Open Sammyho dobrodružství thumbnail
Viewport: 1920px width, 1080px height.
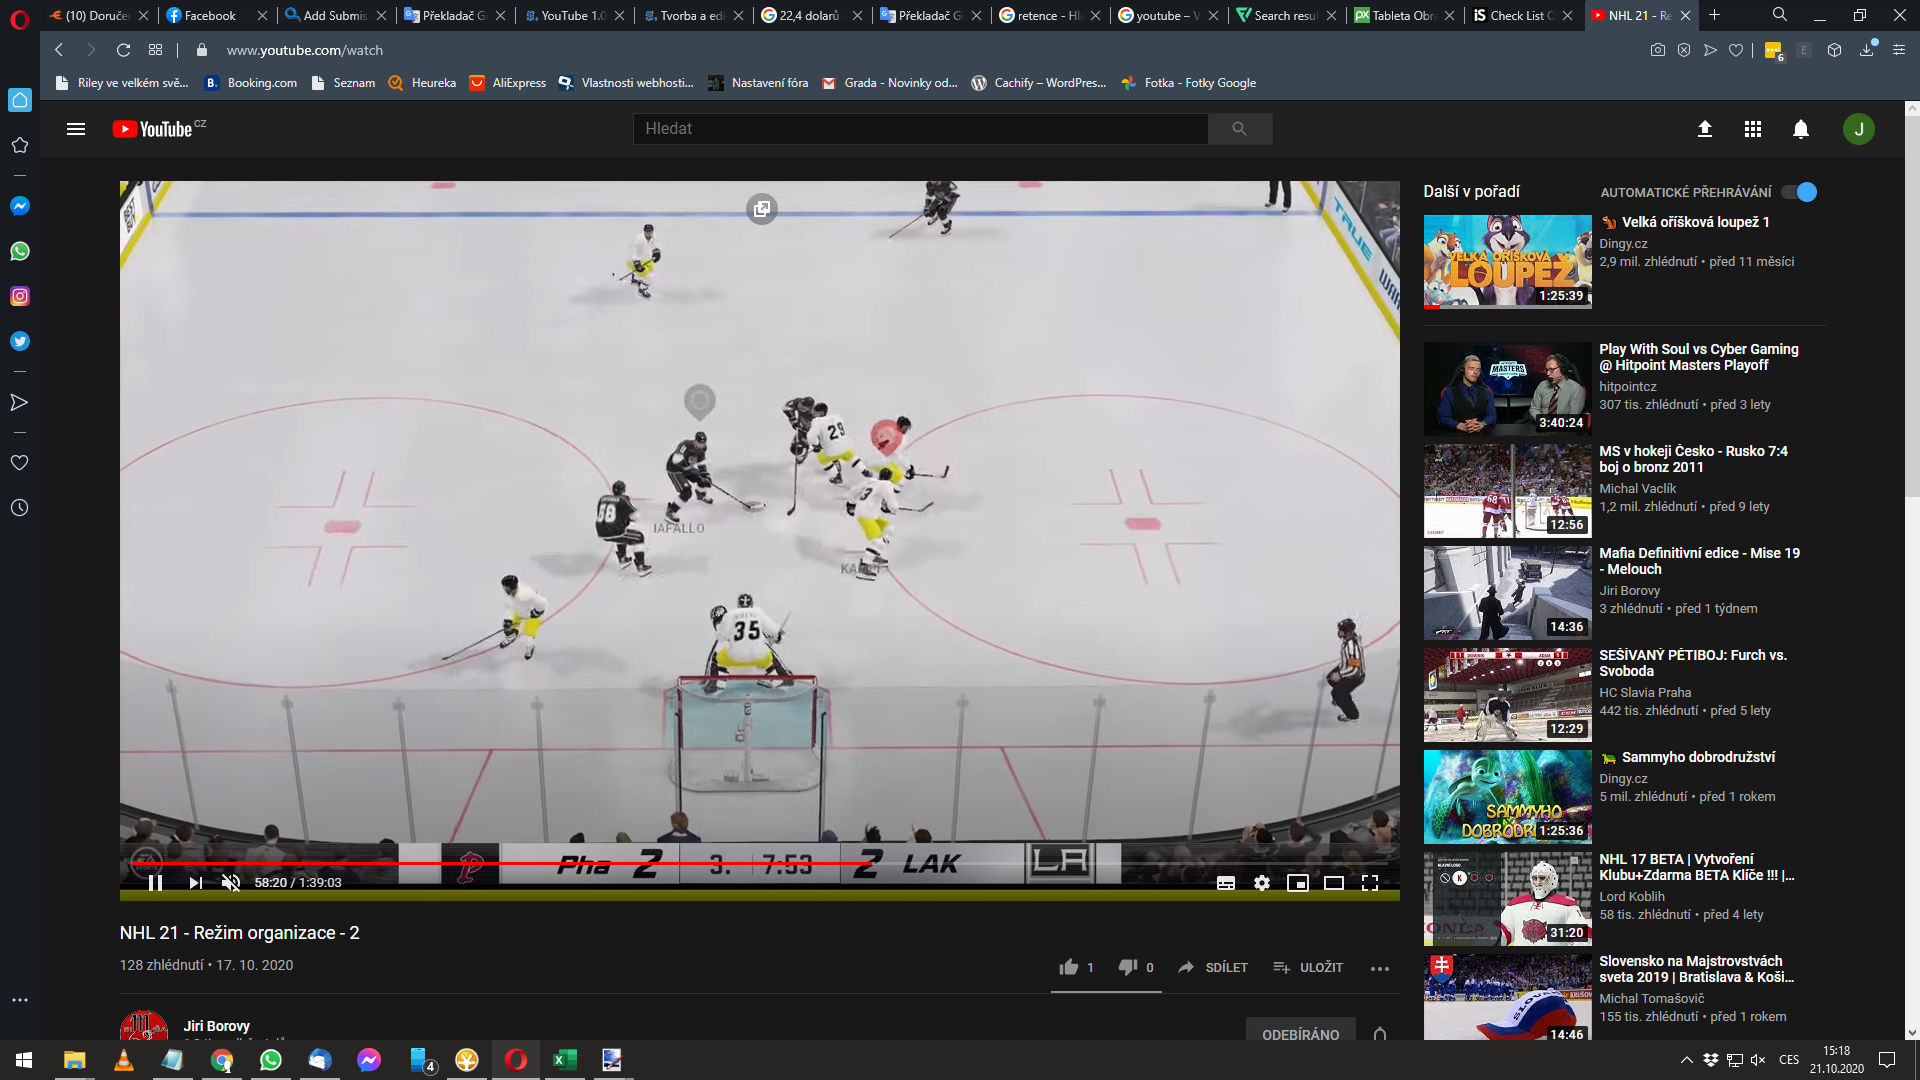click(x=1507, y=797)
